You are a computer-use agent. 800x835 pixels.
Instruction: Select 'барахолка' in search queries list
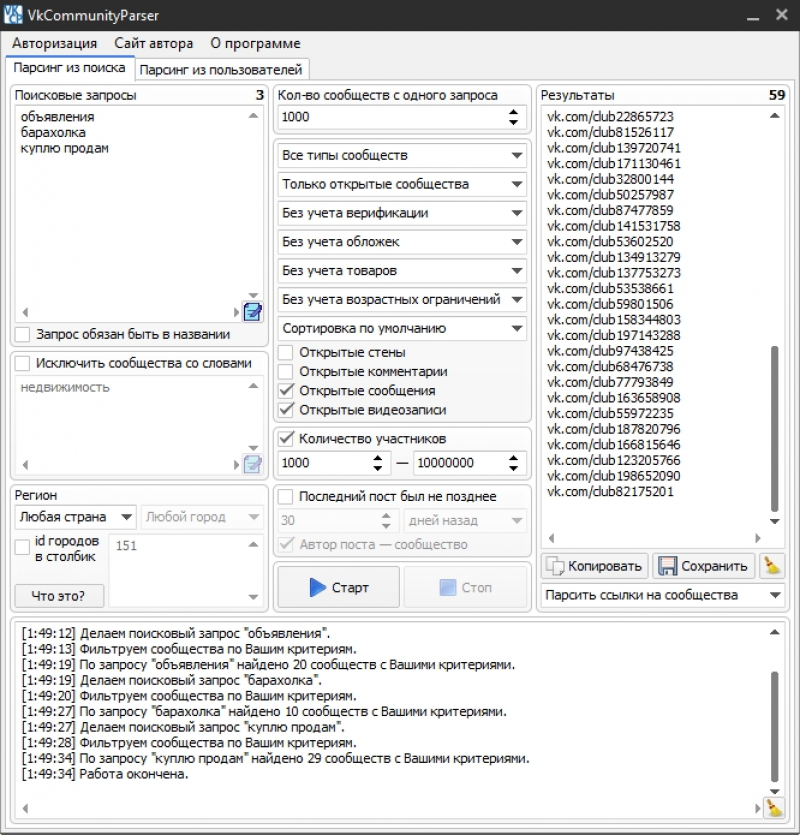click(x=53, y=132)
